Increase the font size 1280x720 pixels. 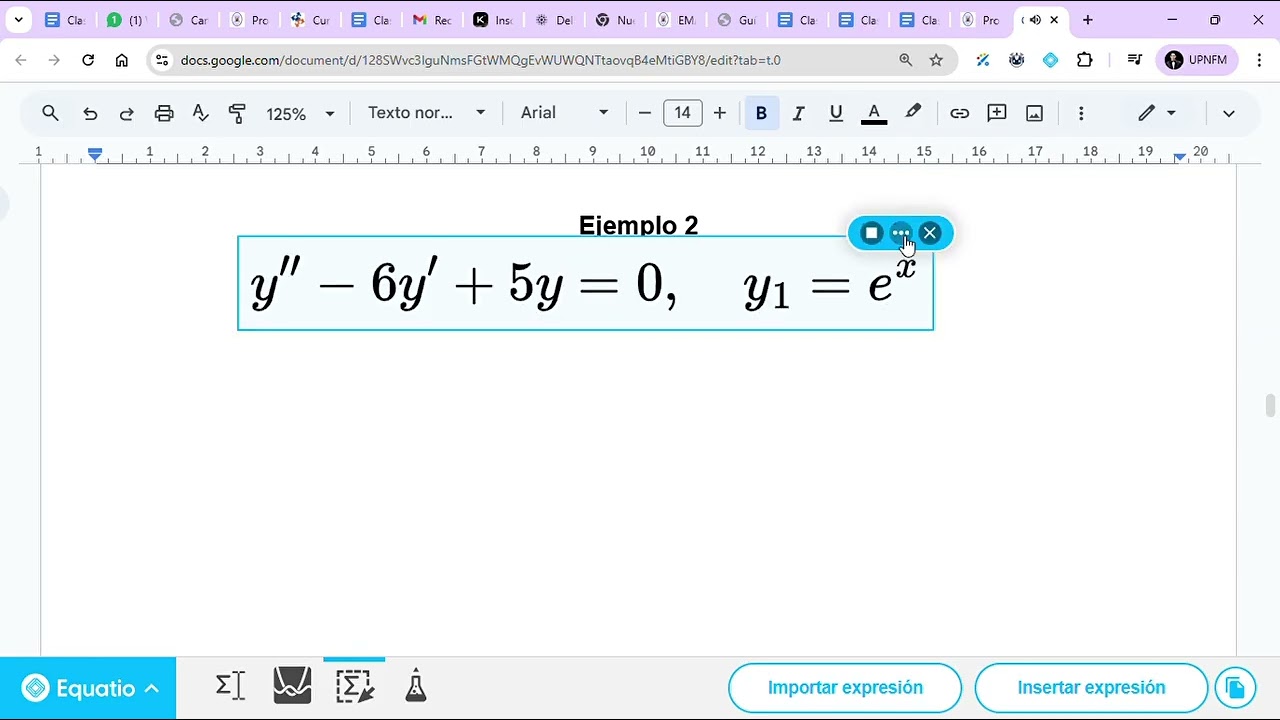point(720,113)
